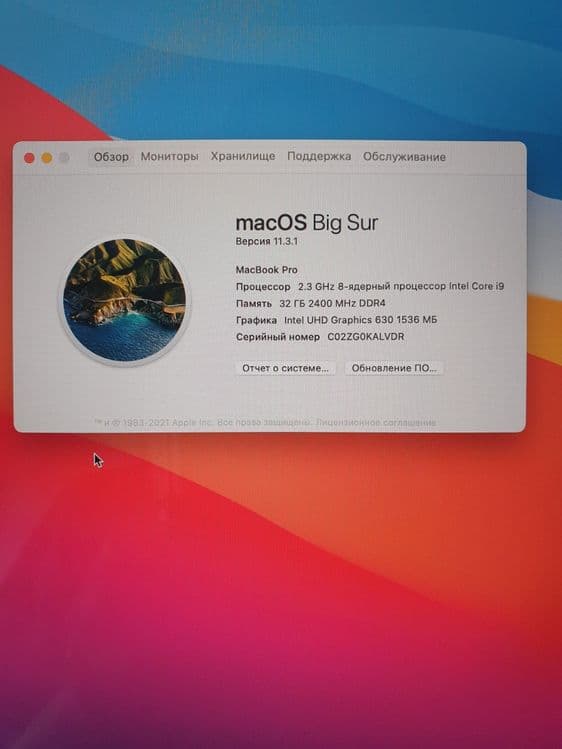
Task: Go to the Обслуживание tab
Action: pos(404,157)
